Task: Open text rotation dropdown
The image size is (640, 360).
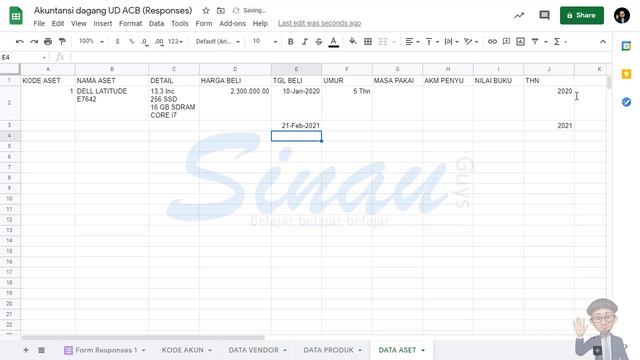Action: 471,42
